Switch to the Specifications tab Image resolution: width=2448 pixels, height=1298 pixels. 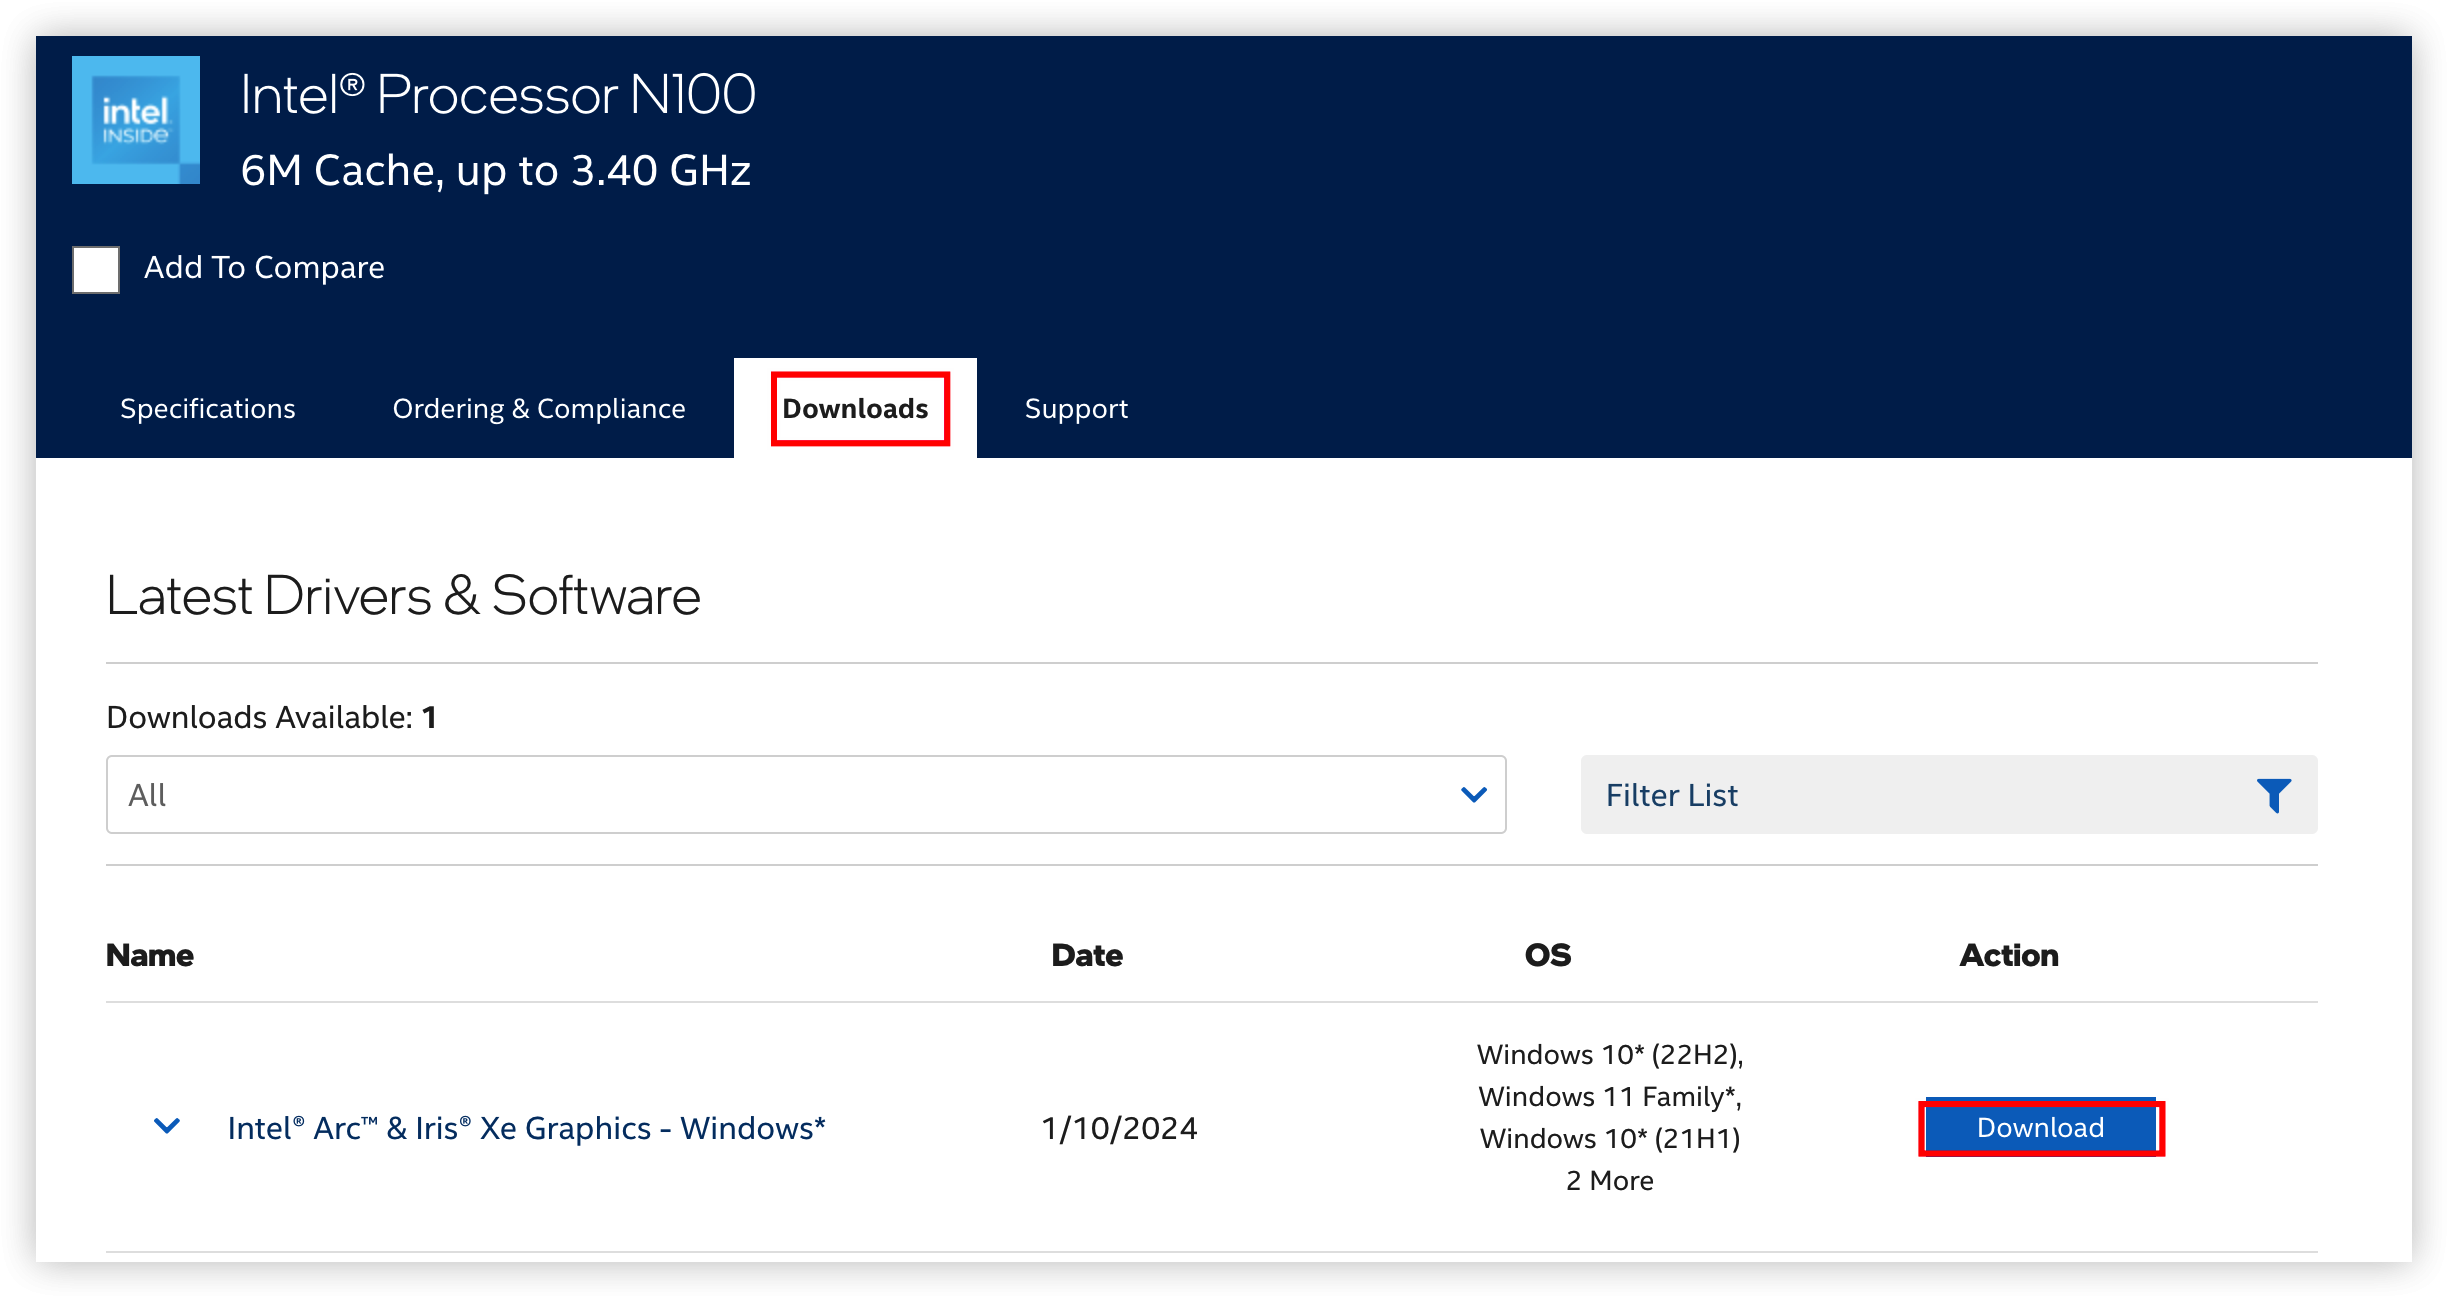pos(208,409)
